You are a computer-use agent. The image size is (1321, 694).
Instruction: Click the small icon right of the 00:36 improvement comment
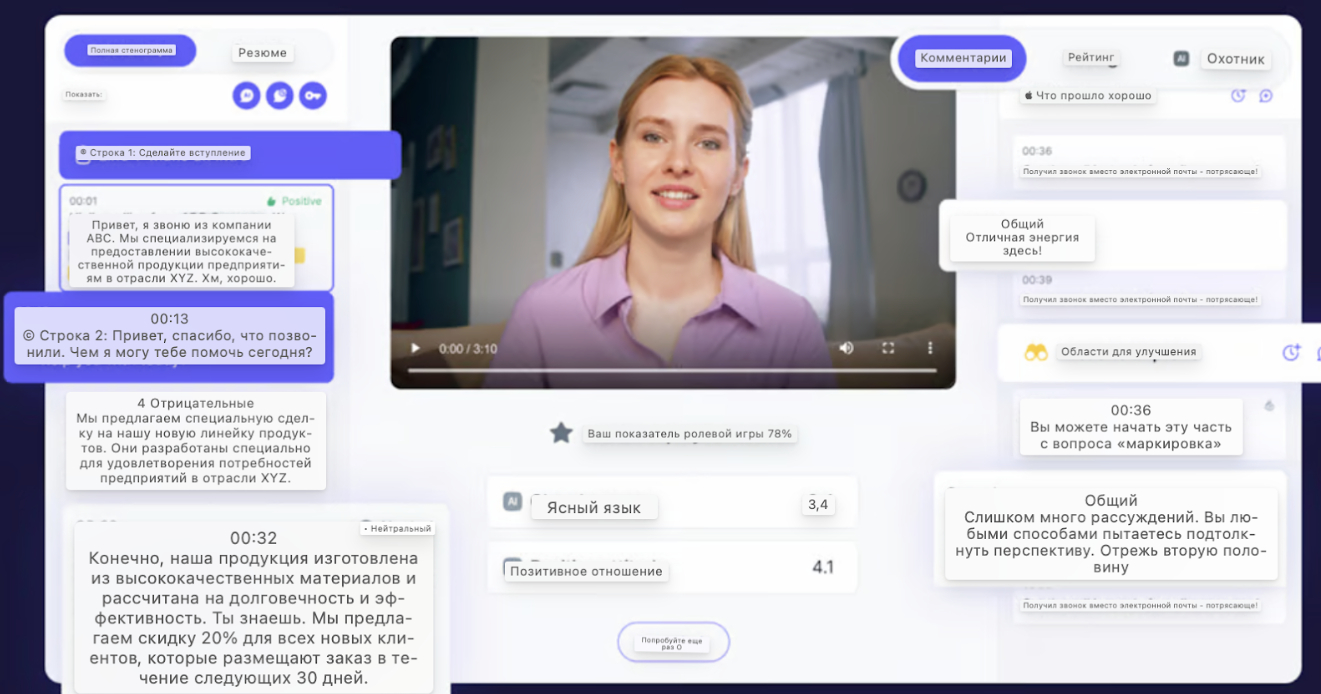coord(1270,406)
